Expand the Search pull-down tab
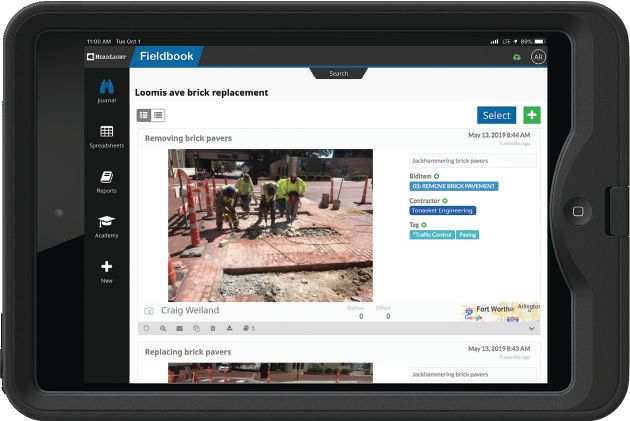The width and height of the screenshot is (630, 421). point(339,73)
